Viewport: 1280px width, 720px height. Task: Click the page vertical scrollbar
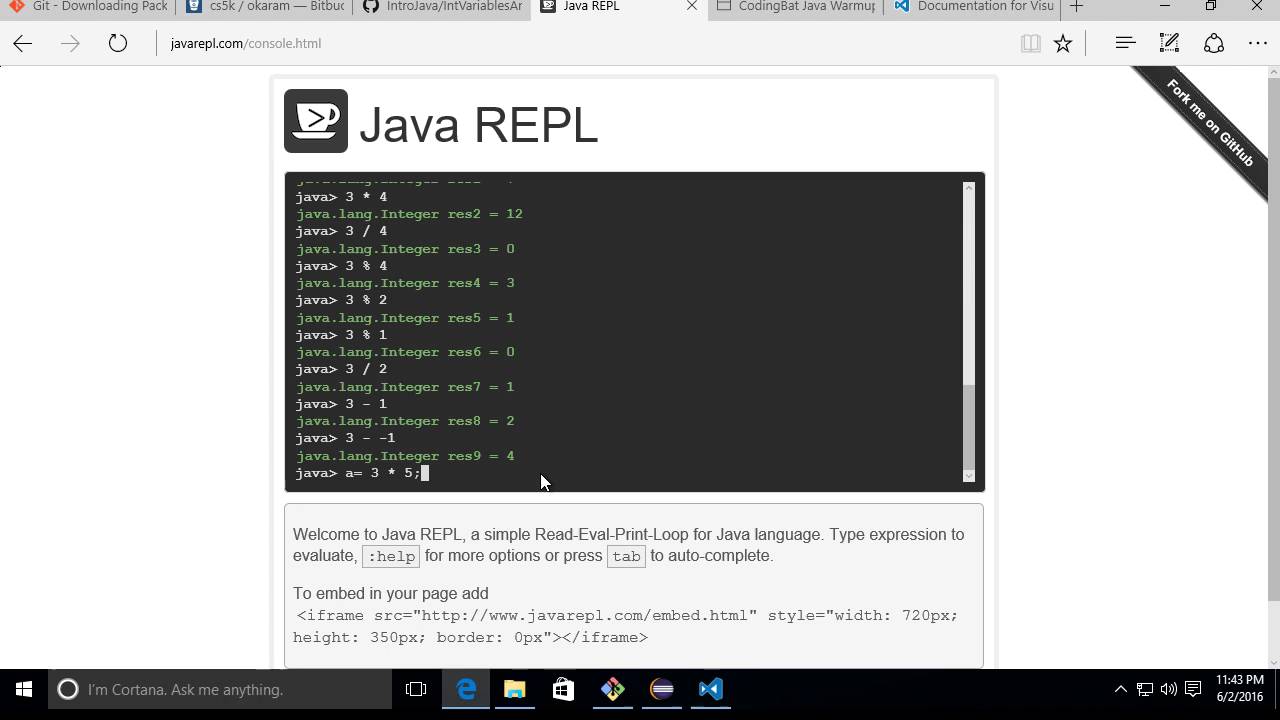[1273, 340]
